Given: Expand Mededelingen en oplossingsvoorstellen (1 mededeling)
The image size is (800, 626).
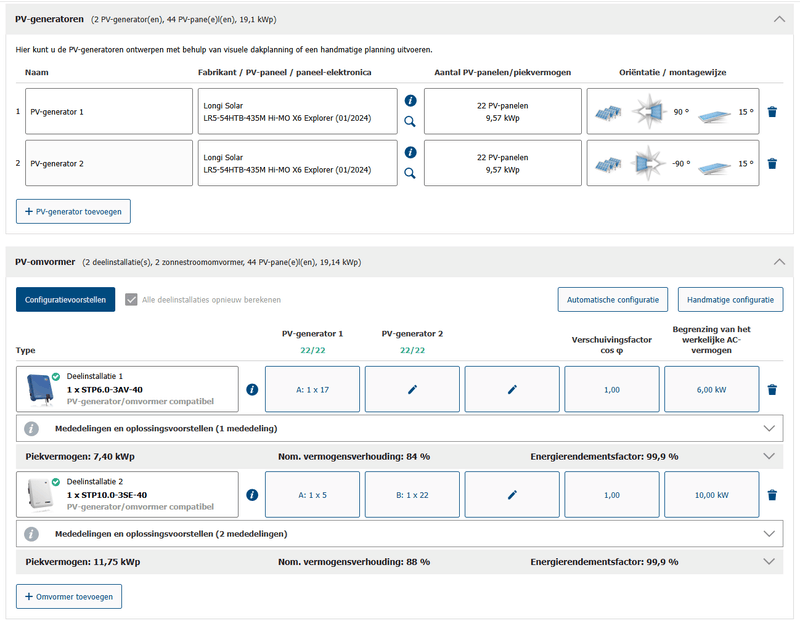Looking at the screenshot, I should [399, 429].
